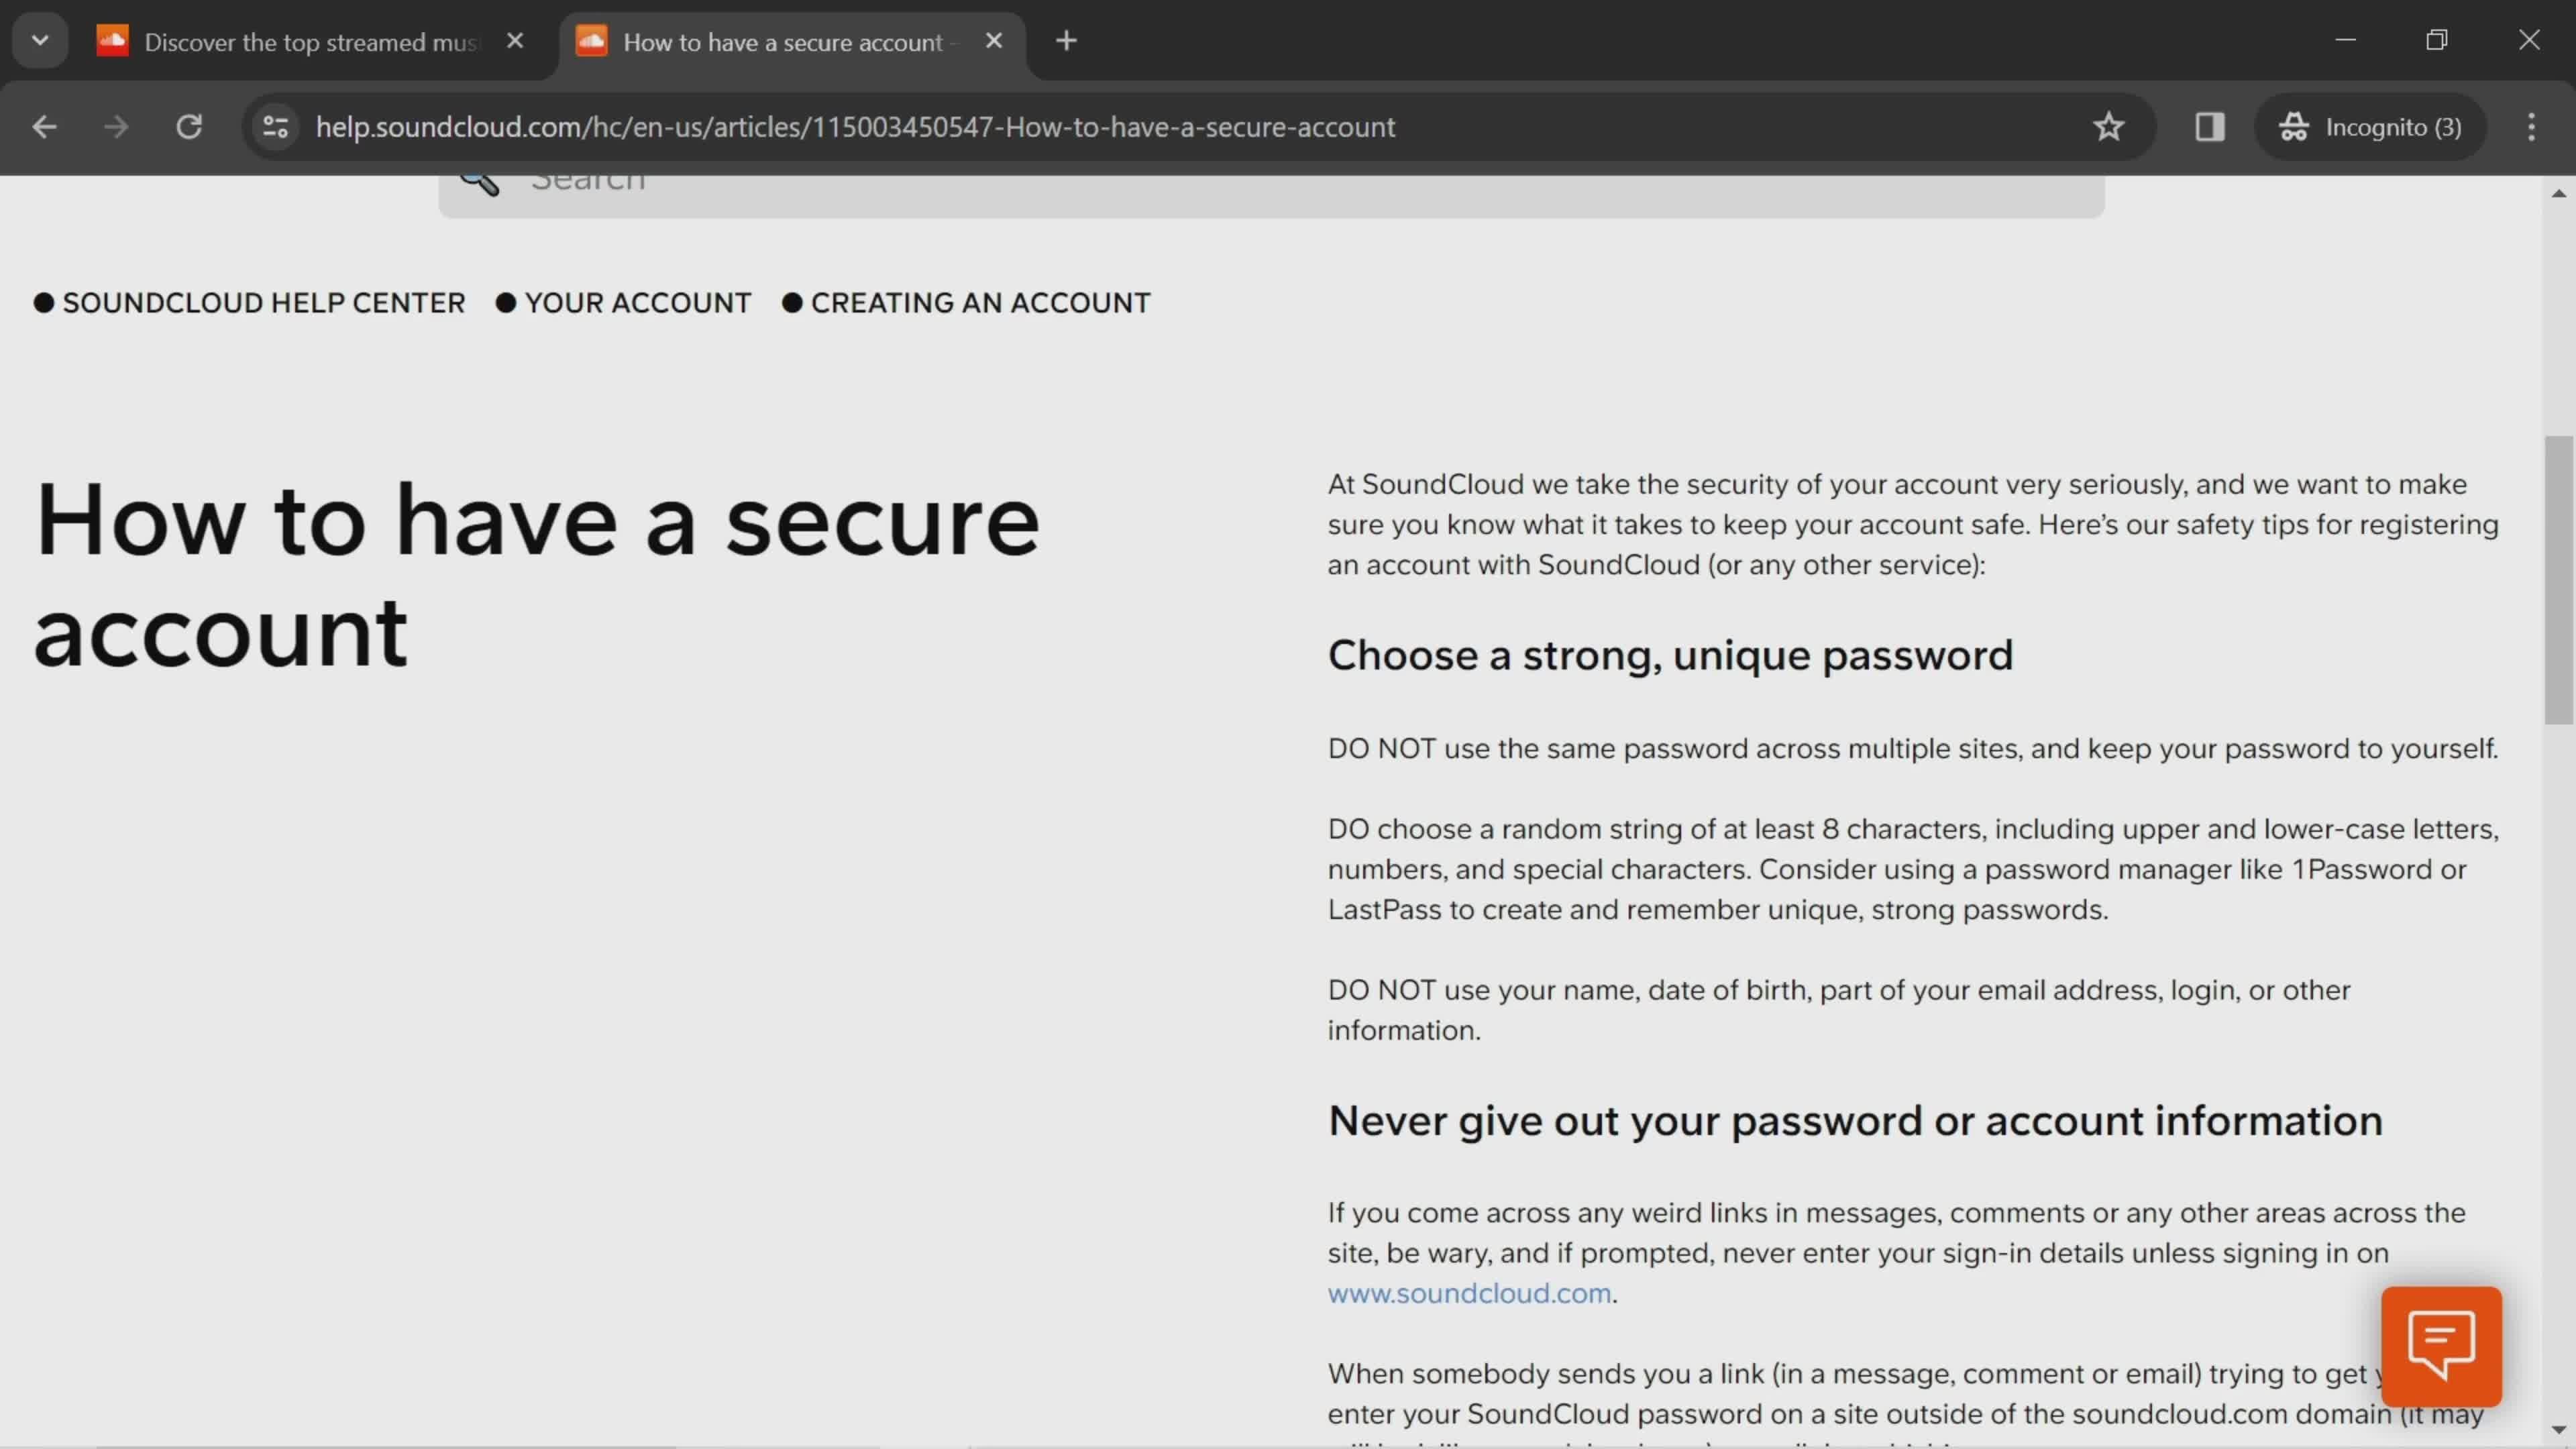This screenshot has width=2576, height=1449.
Task: Click the www.soundcloud.com hyperlink
Action: [1468, 1291]
